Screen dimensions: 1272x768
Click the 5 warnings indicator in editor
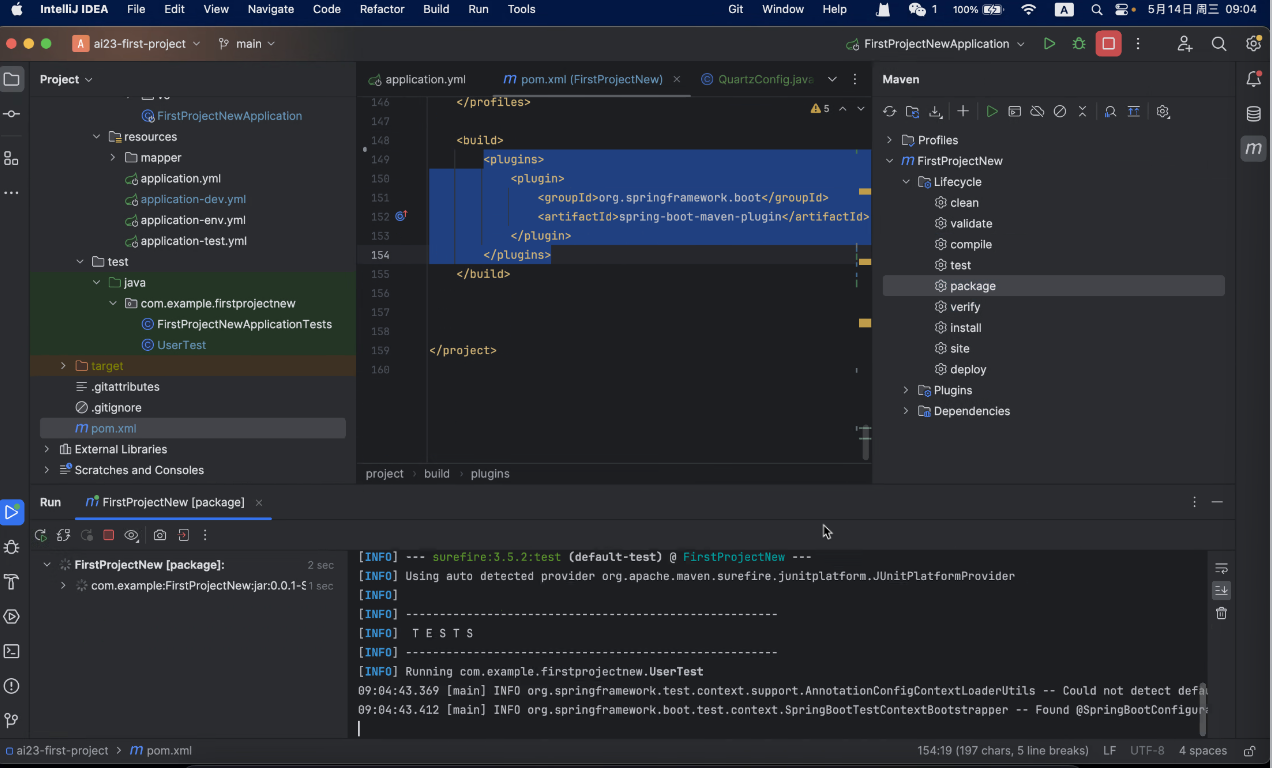[820, 108]
